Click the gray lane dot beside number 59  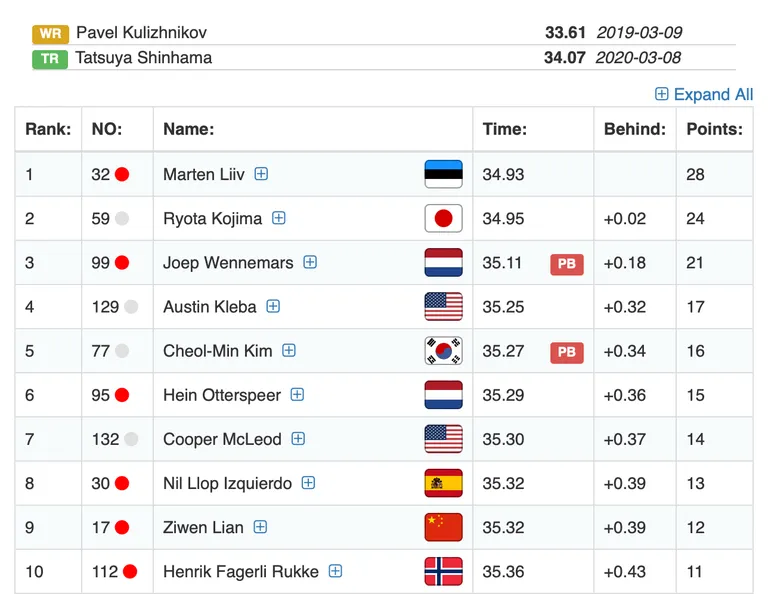(x=122, y=218)
